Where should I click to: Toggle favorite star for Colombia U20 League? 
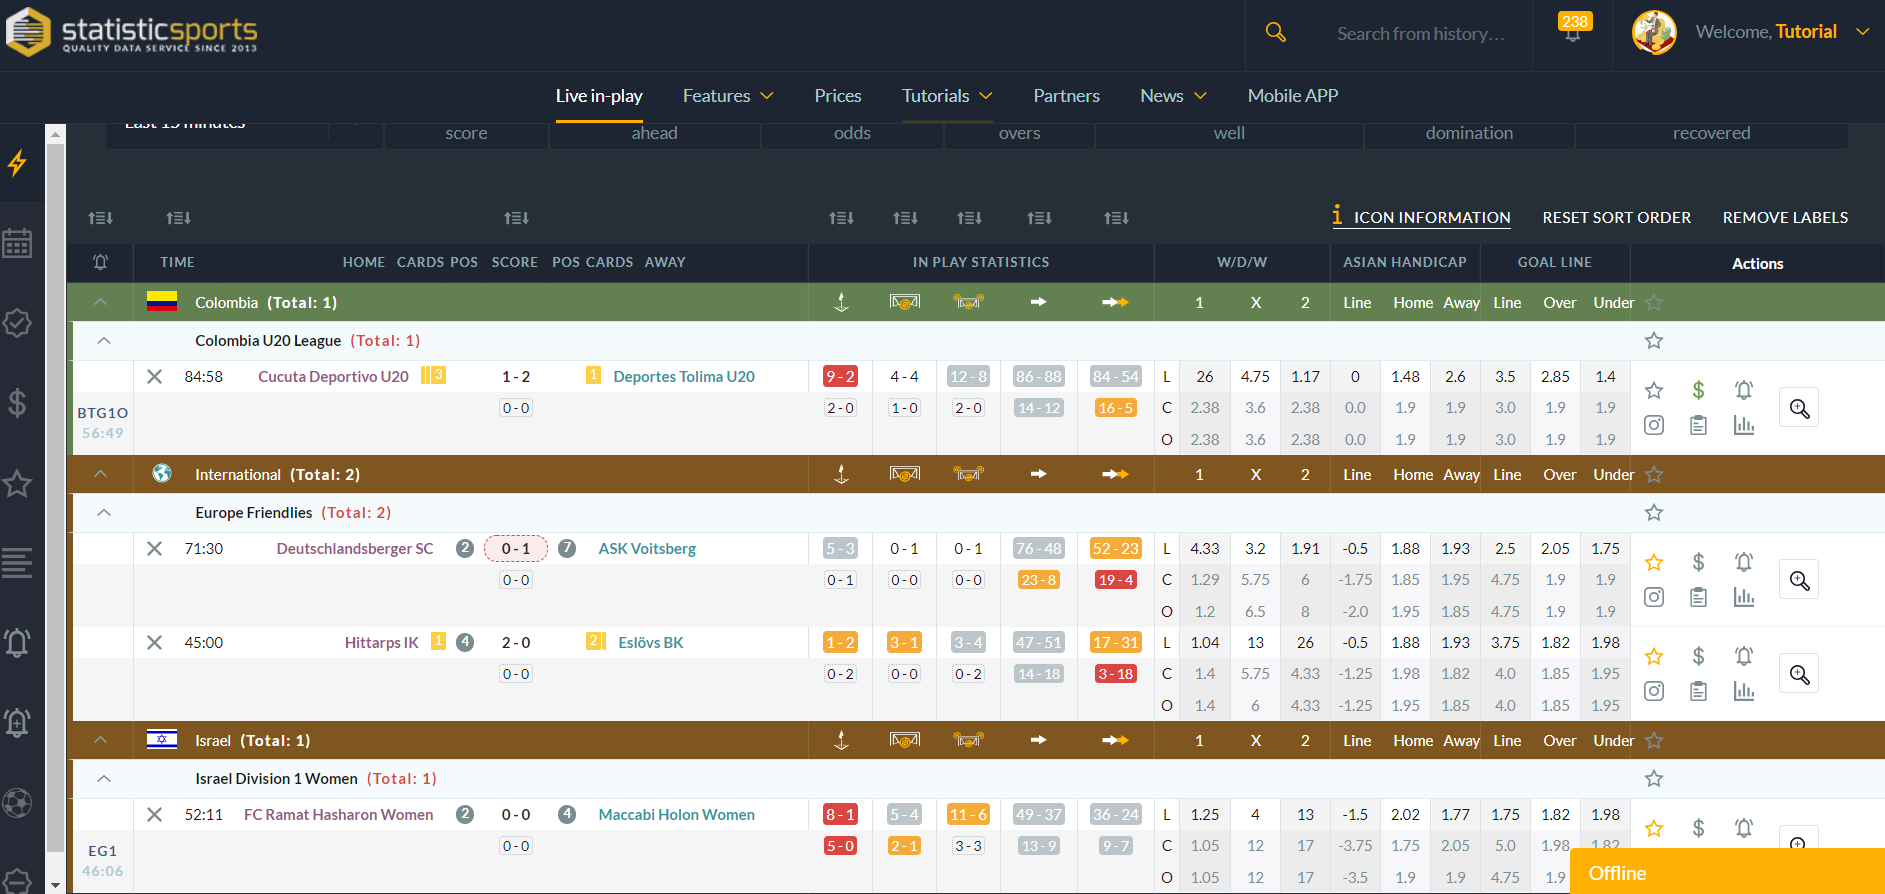(1654, 341)
